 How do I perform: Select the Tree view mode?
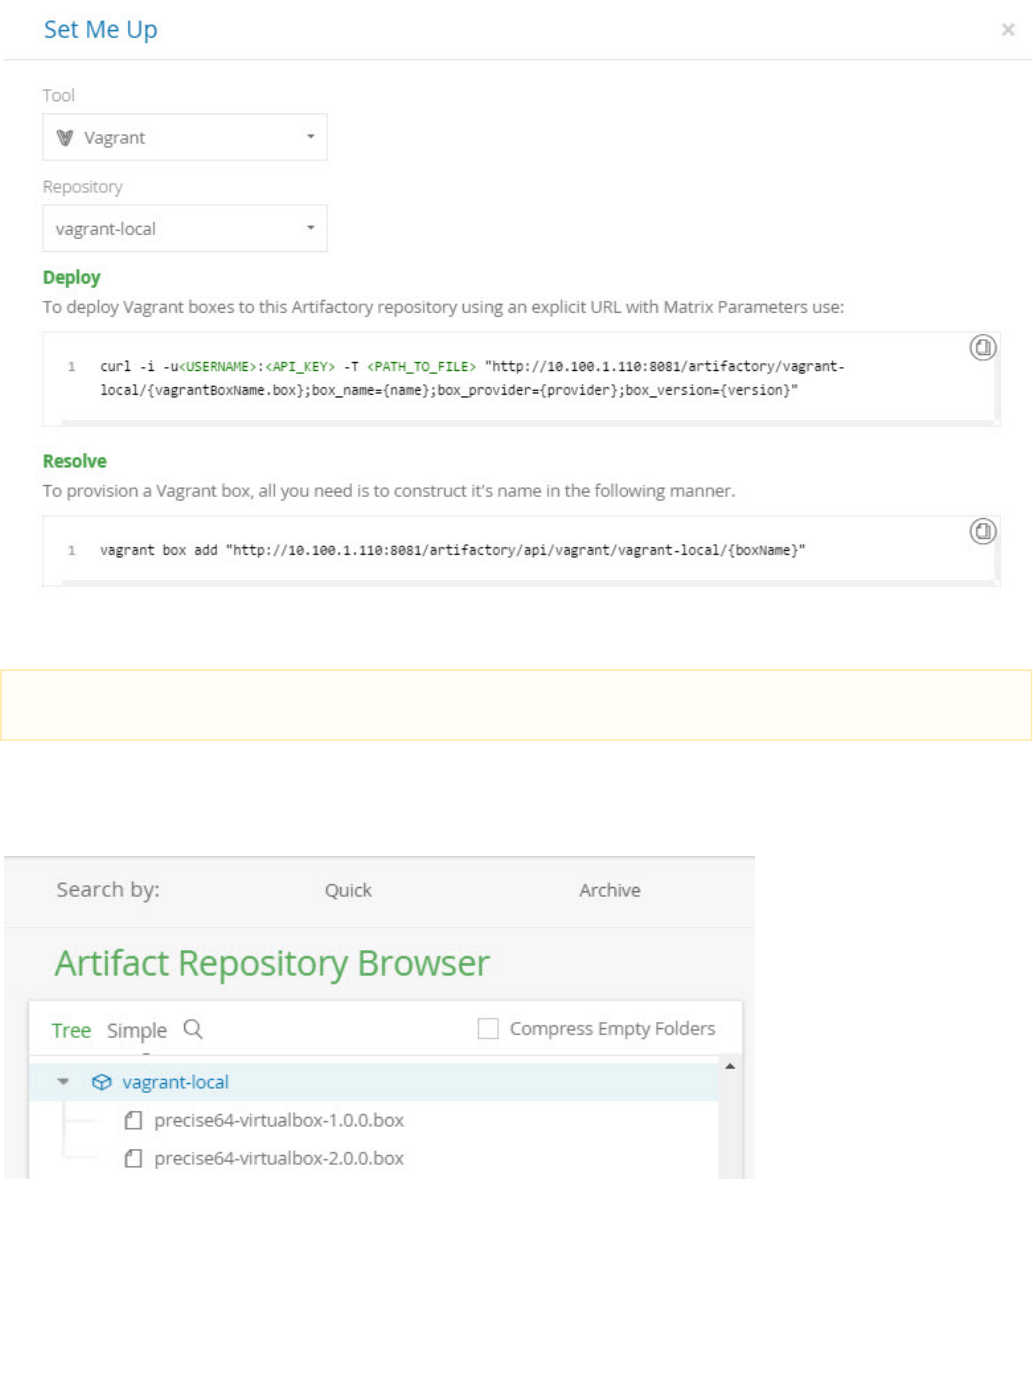(x=71, y=1030)
